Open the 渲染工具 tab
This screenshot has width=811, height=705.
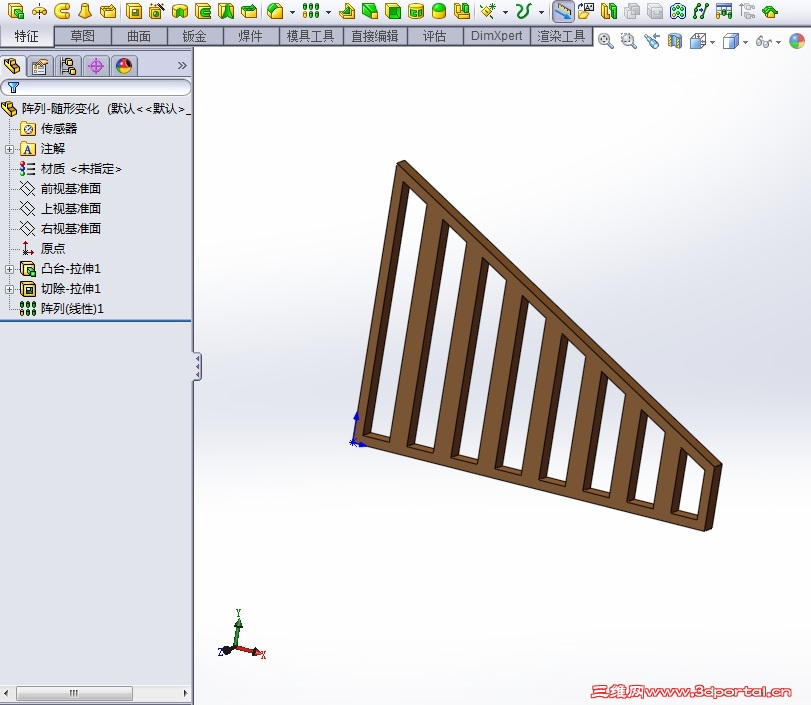coord(561,36)
